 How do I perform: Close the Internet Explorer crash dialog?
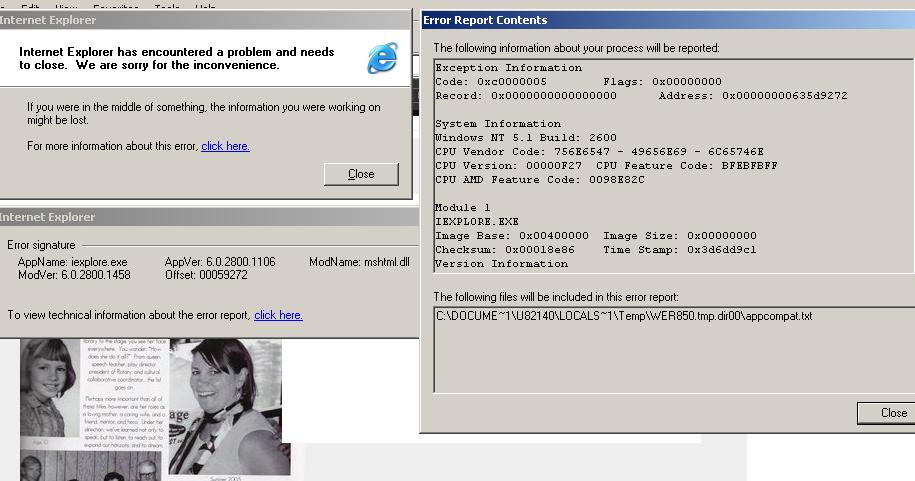361,174
